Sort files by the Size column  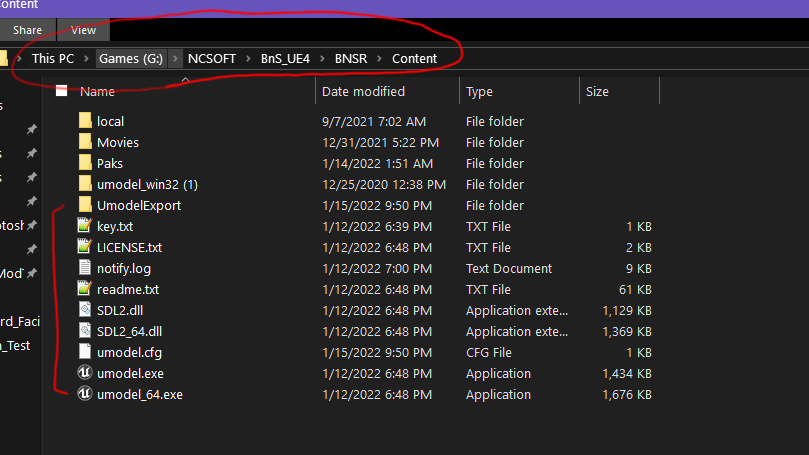[x=597, y=91]
